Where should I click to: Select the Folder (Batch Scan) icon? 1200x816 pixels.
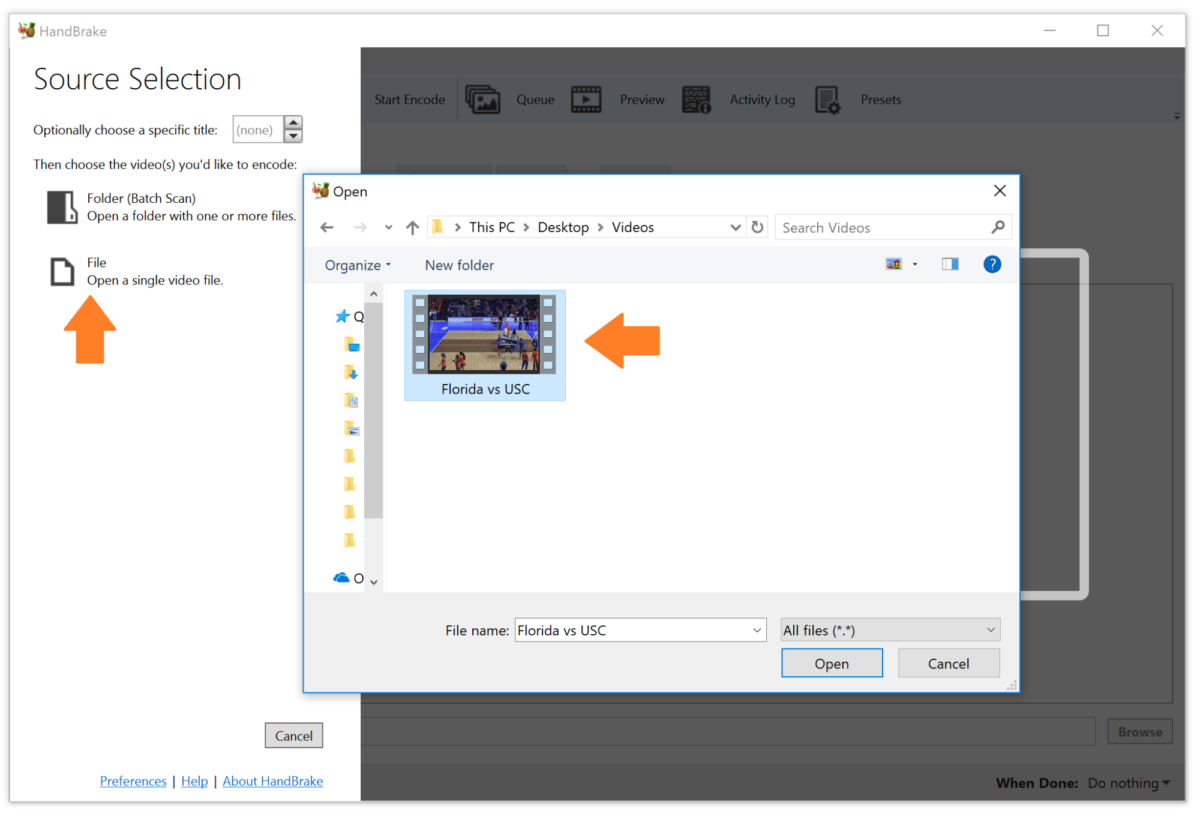(x=62, y=207)
